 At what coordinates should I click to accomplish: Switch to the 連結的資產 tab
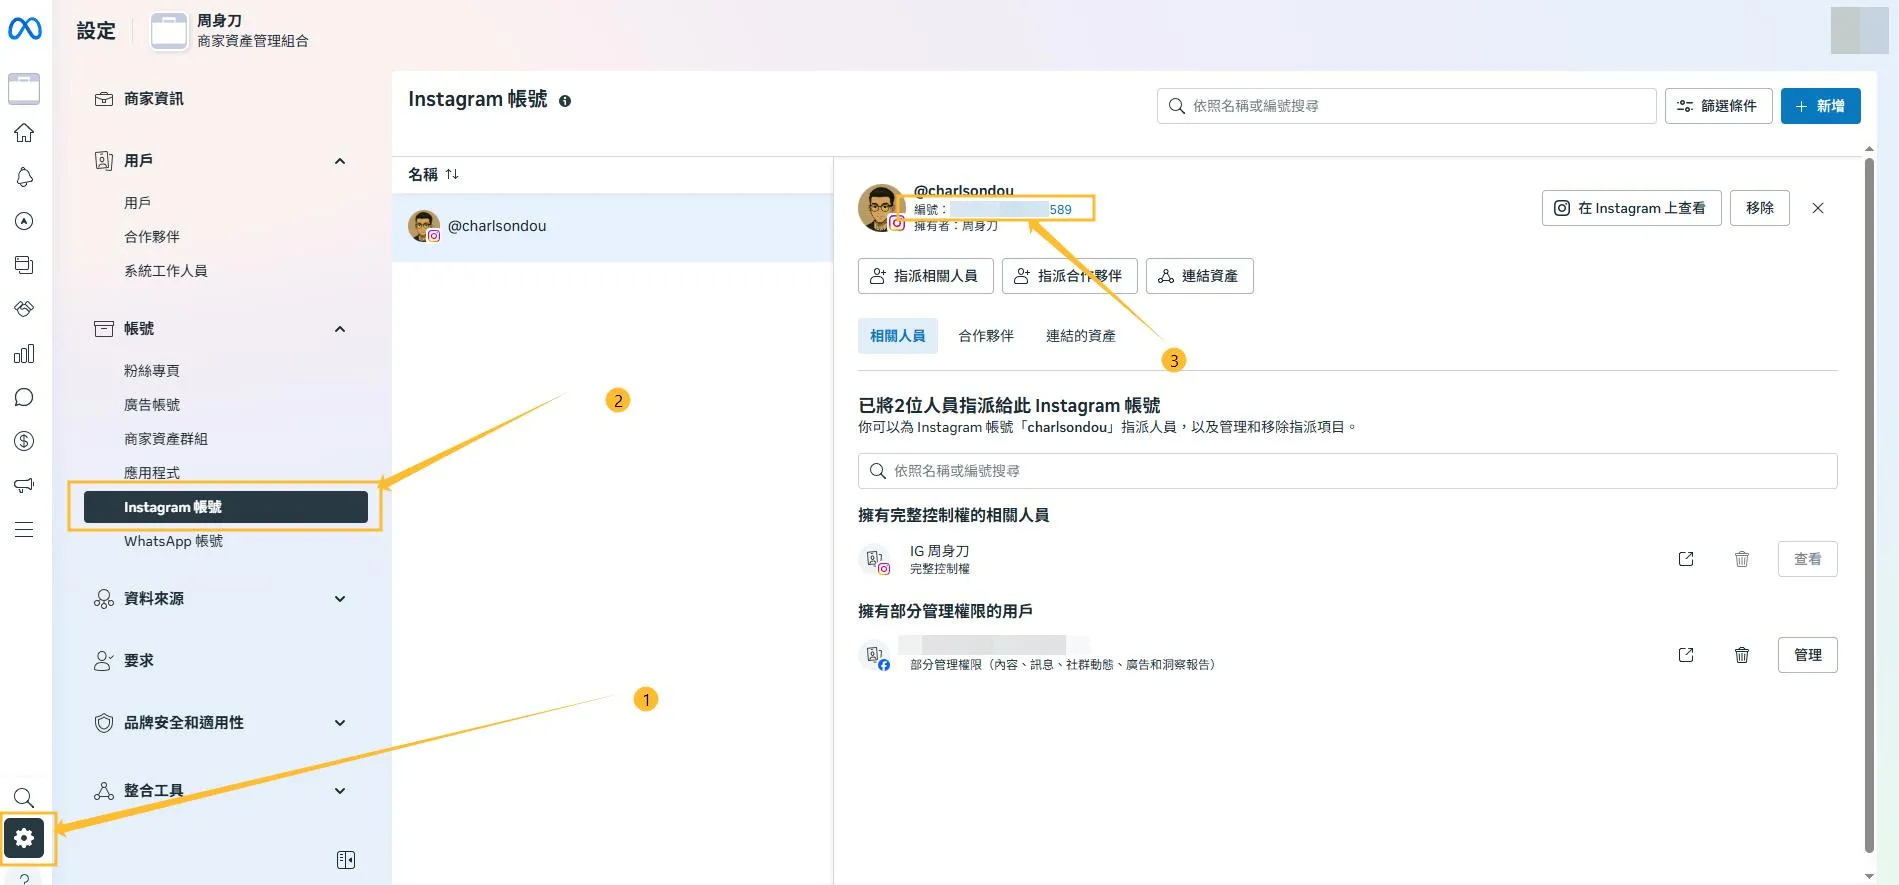(x=1080, y=336)
